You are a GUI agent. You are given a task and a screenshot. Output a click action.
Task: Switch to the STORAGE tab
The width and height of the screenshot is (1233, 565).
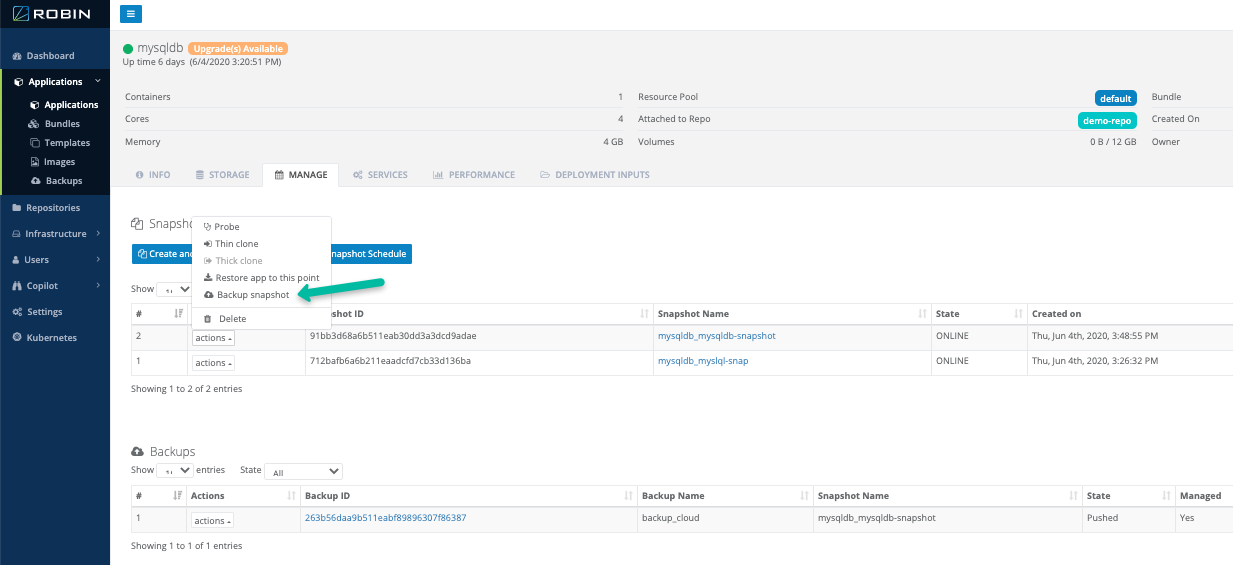223,175
